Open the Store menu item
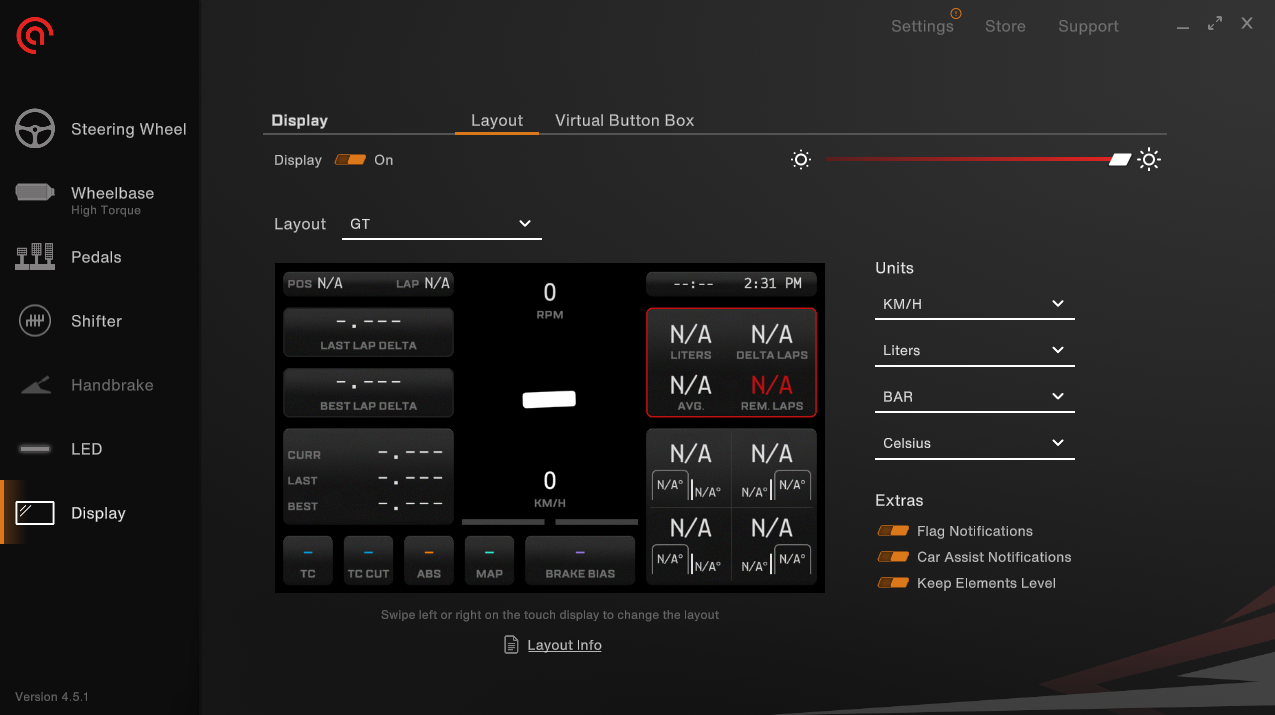The width and height of the screenshot is (1275, 715). (1005, 26)
